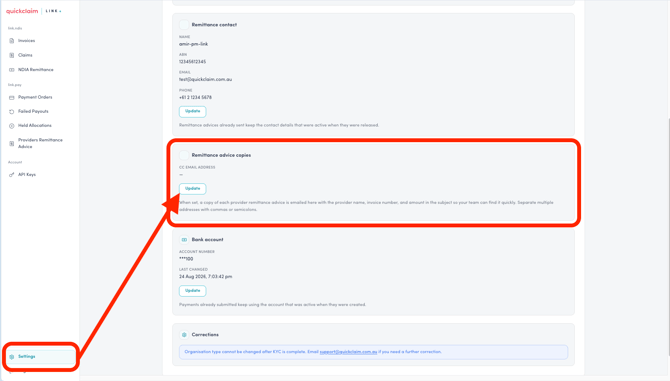Click 'ACCOUNT NUMBER' label

tap(197, 252)
